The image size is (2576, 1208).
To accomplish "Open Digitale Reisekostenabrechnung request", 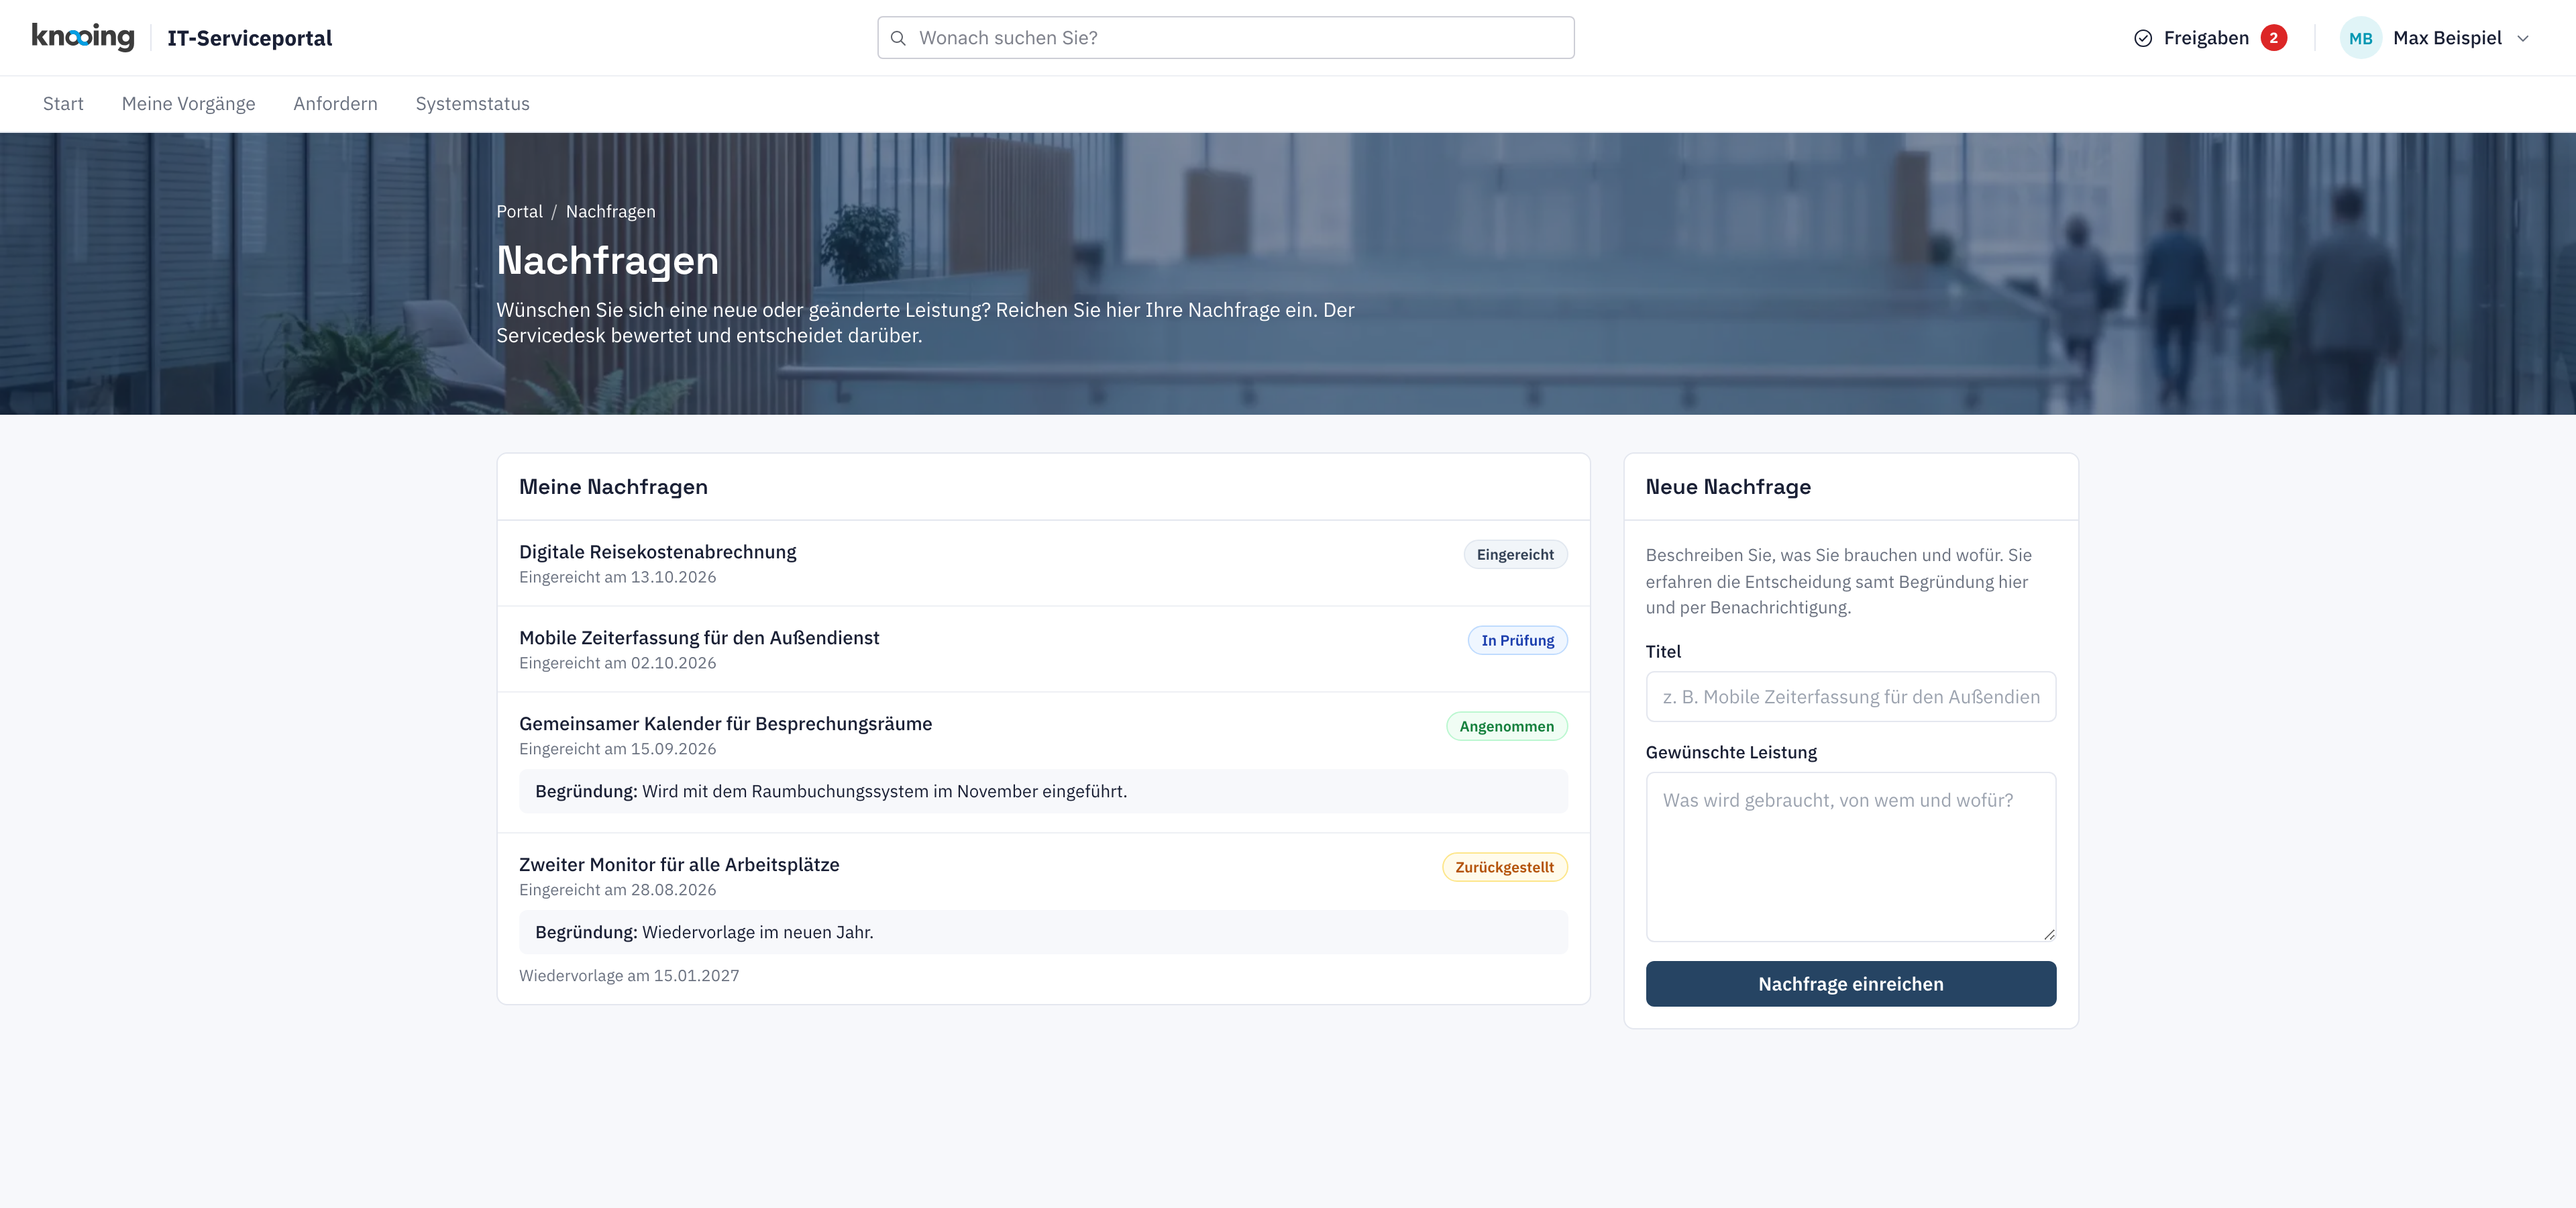I will (x=657, y=552).
